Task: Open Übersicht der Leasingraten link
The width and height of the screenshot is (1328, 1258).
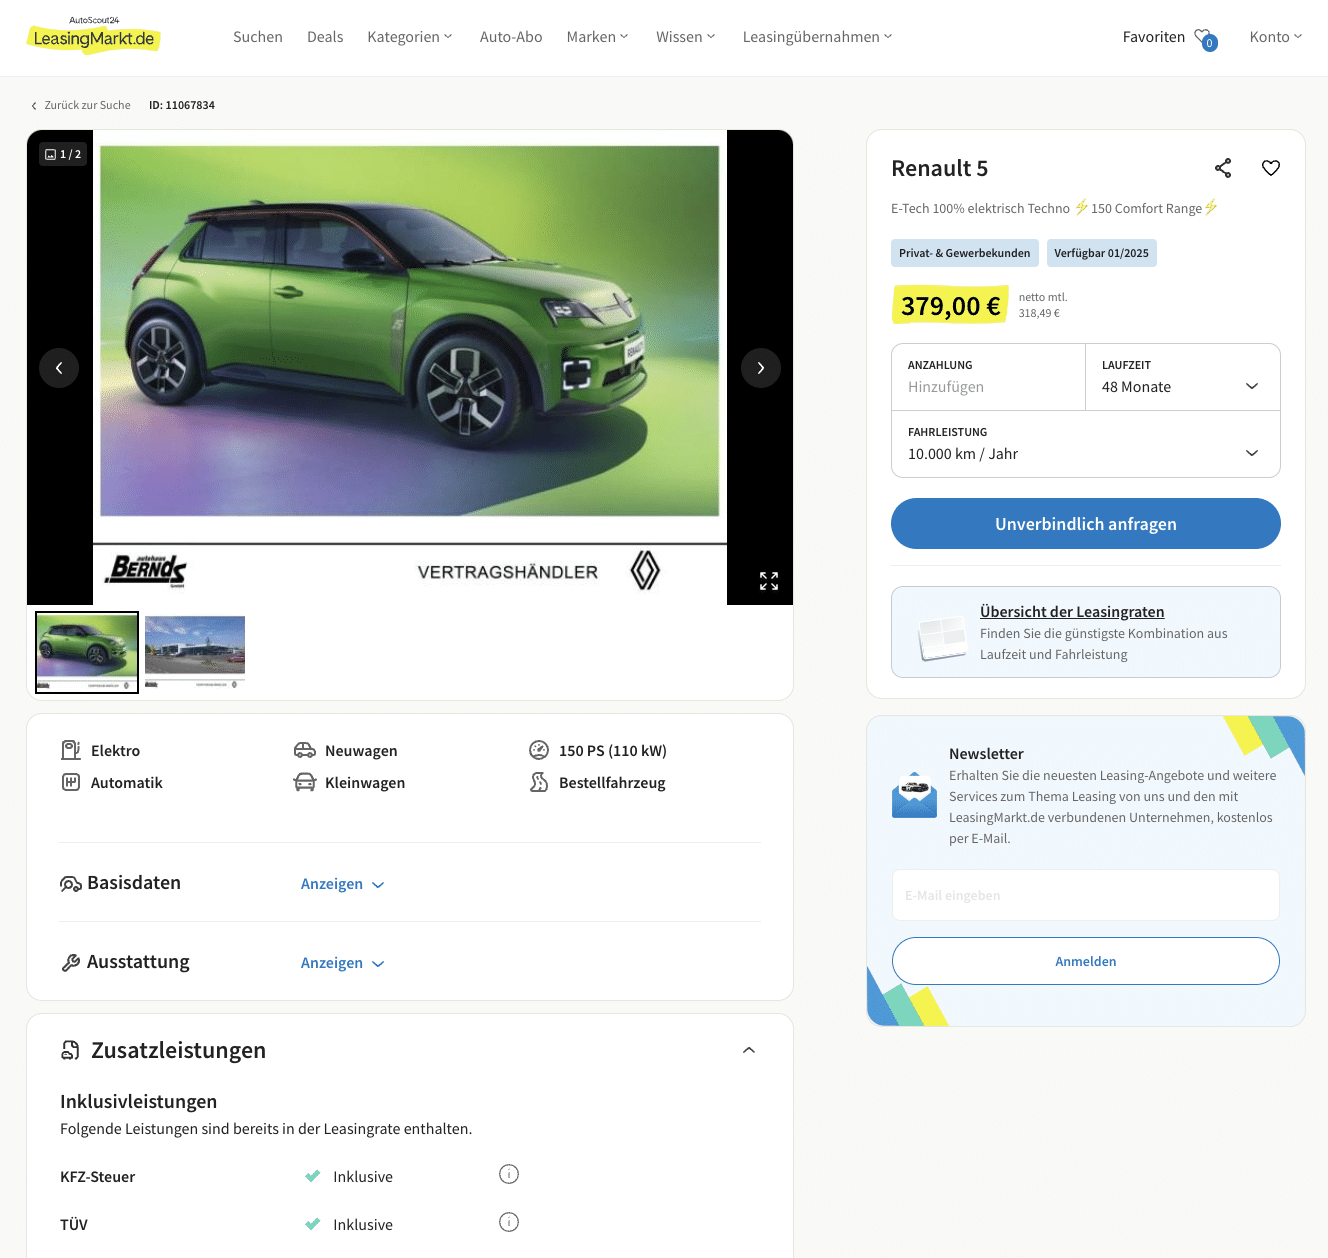Action: pos(1072,612)
